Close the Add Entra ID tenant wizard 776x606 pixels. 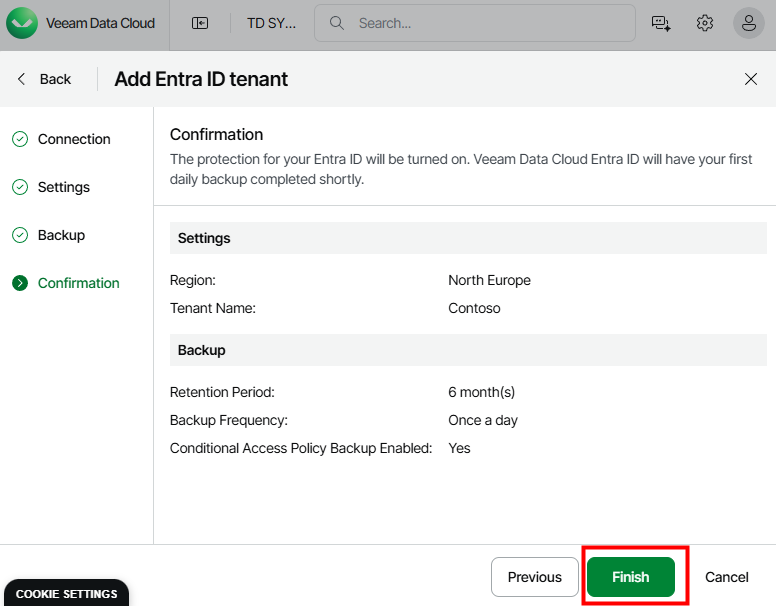click(x=751, y=79)
